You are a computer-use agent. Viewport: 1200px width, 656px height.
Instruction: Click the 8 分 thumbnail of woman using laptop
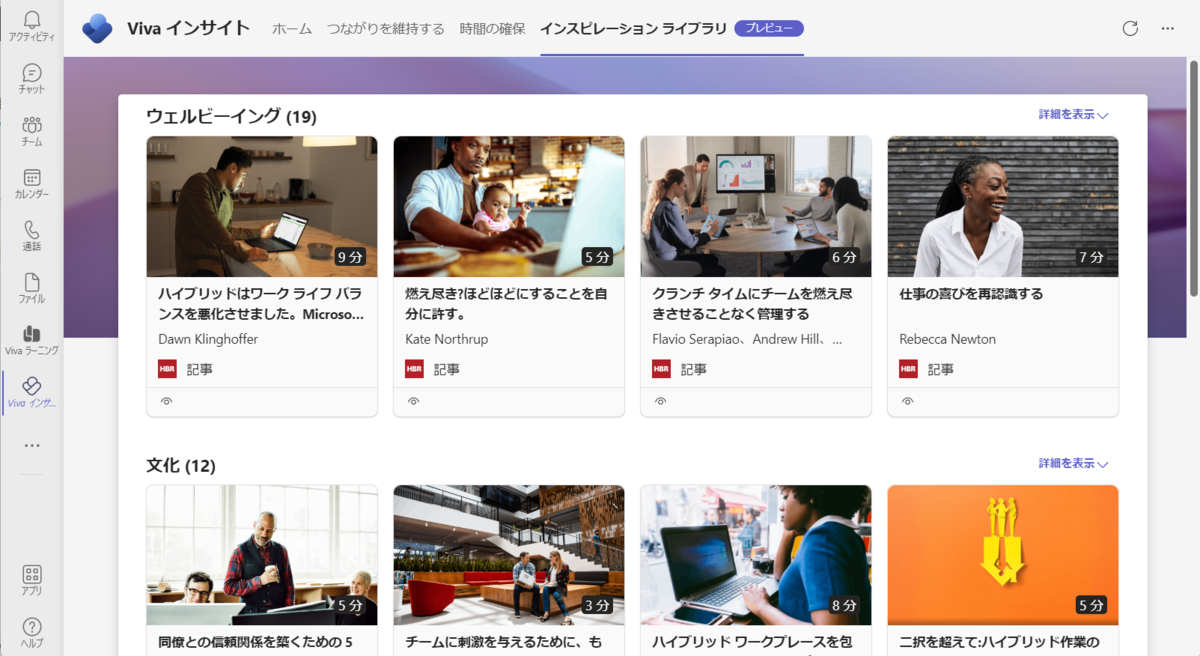[x=756, y=555]
